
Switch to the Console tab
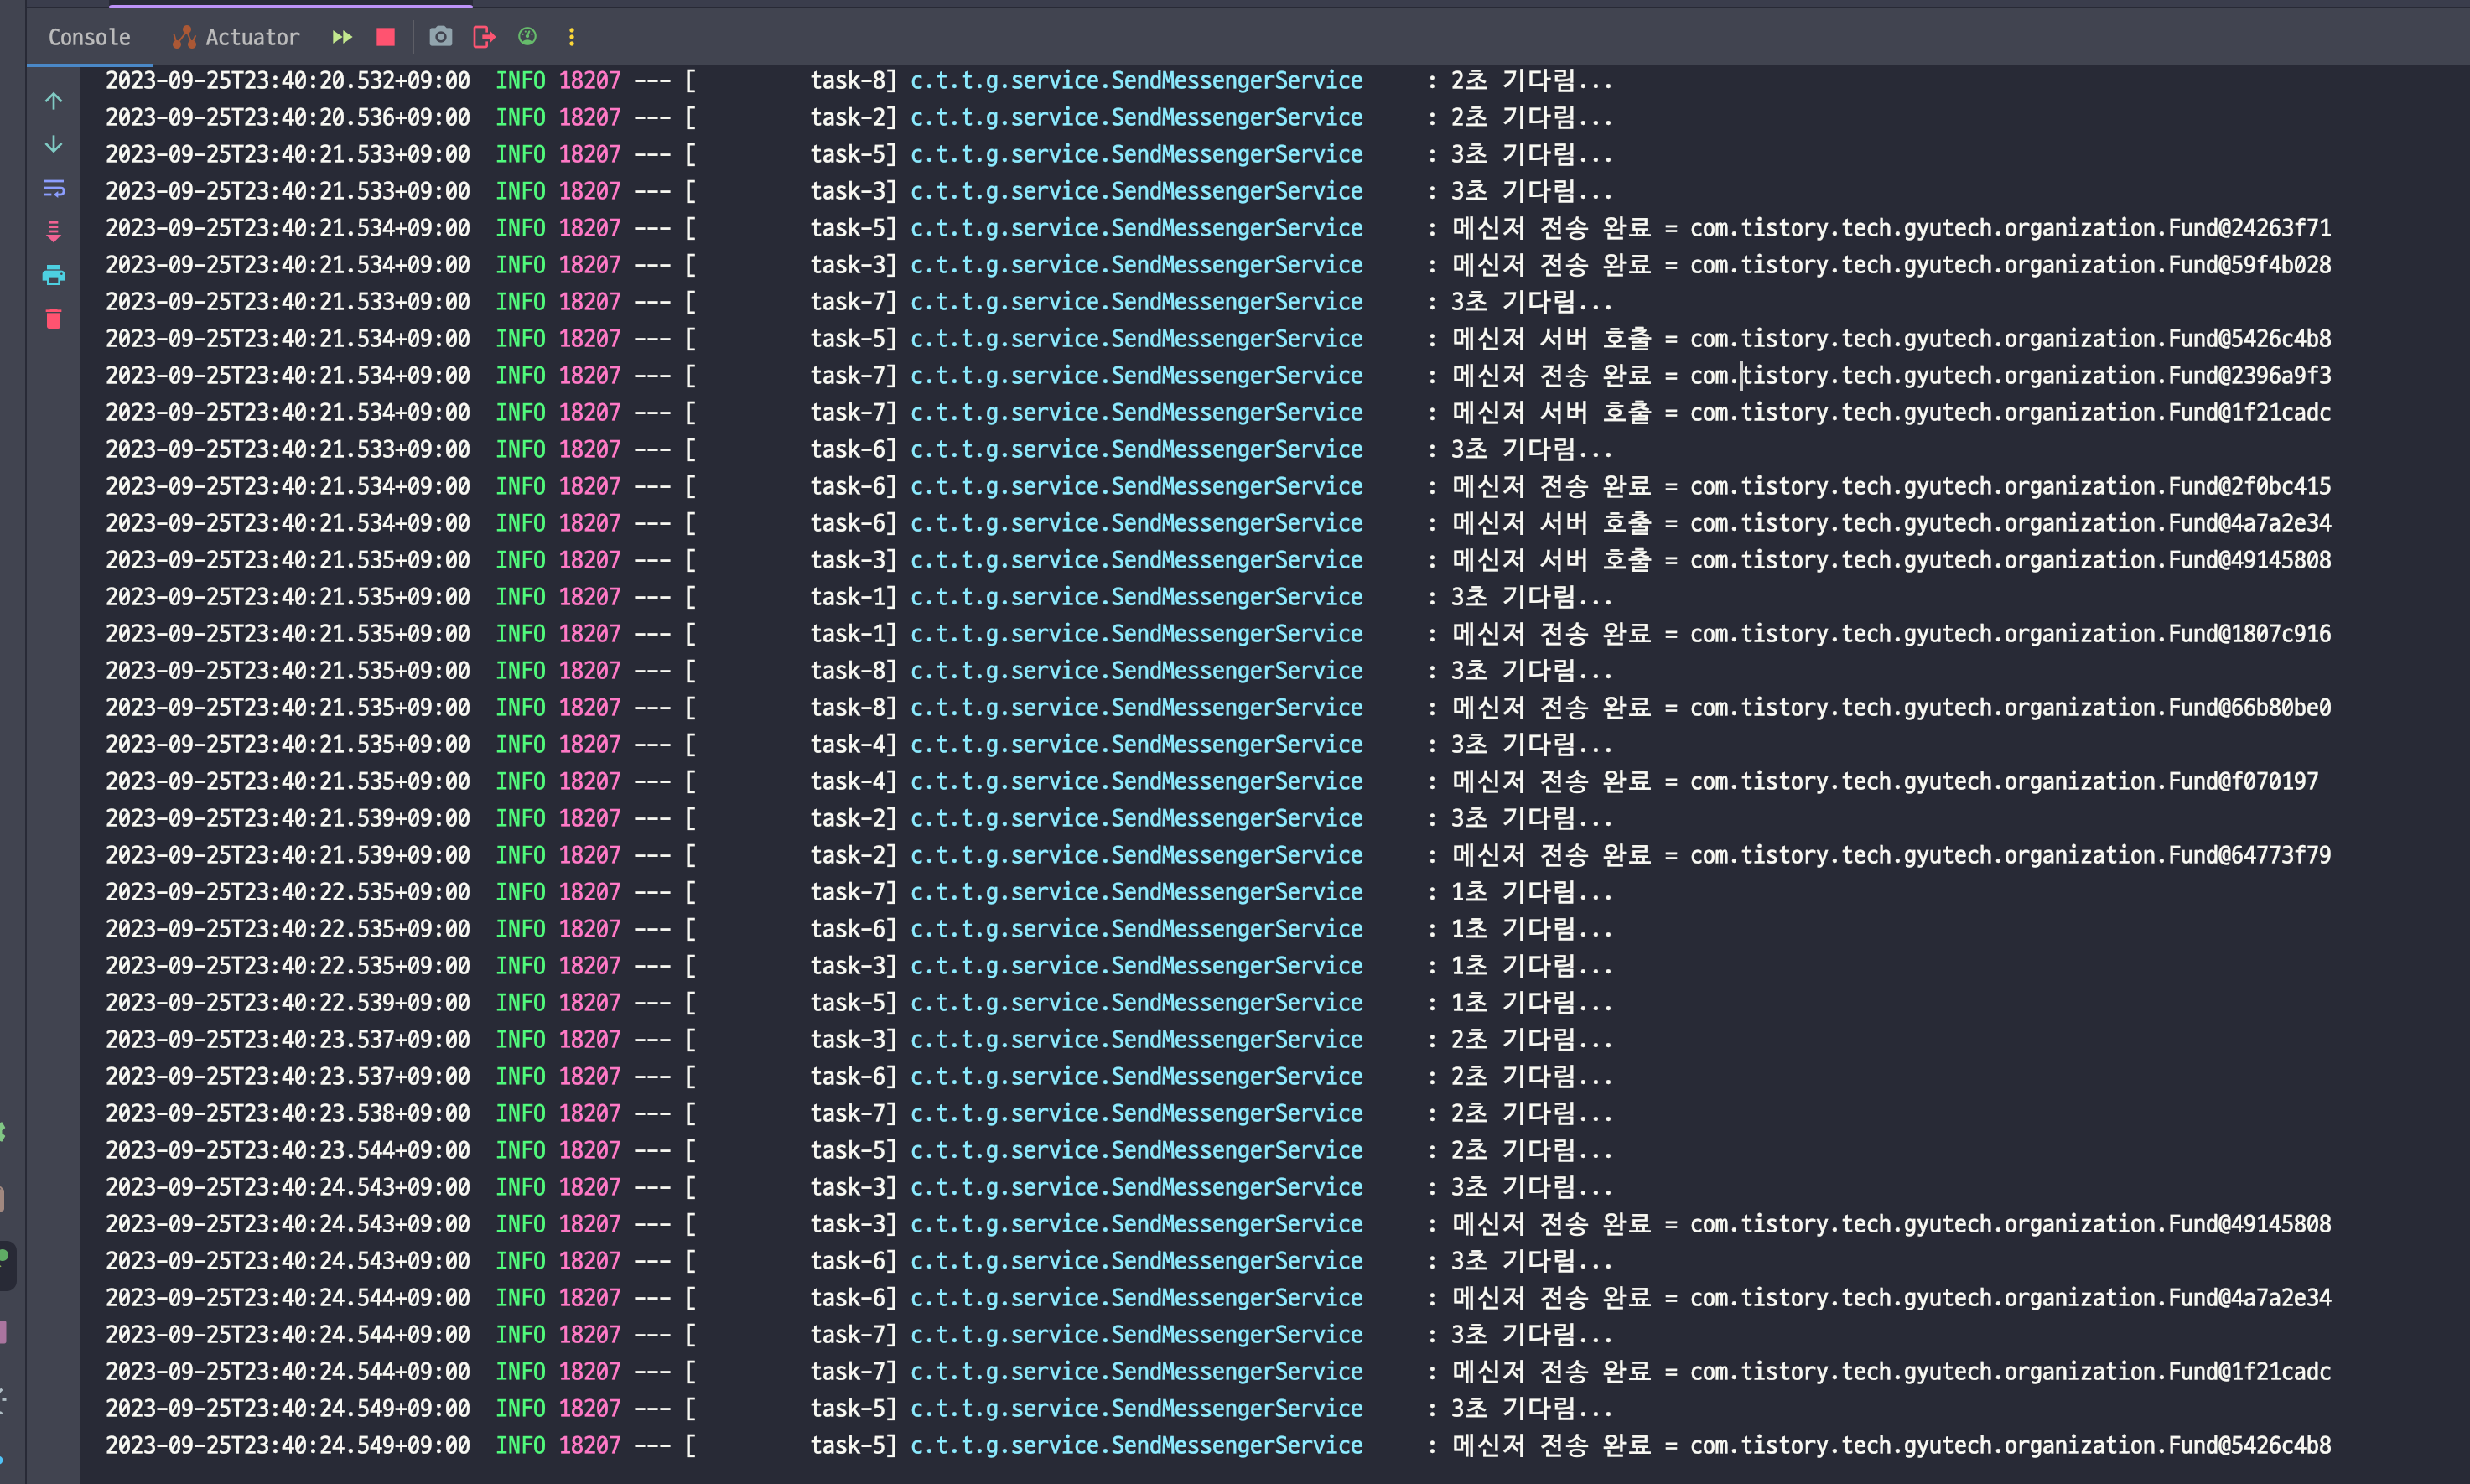click(89, 37)
